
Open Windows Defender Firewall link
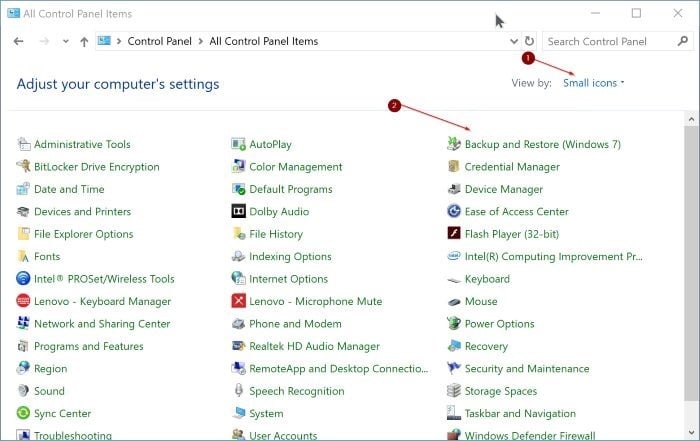click(x=530, y=435)
